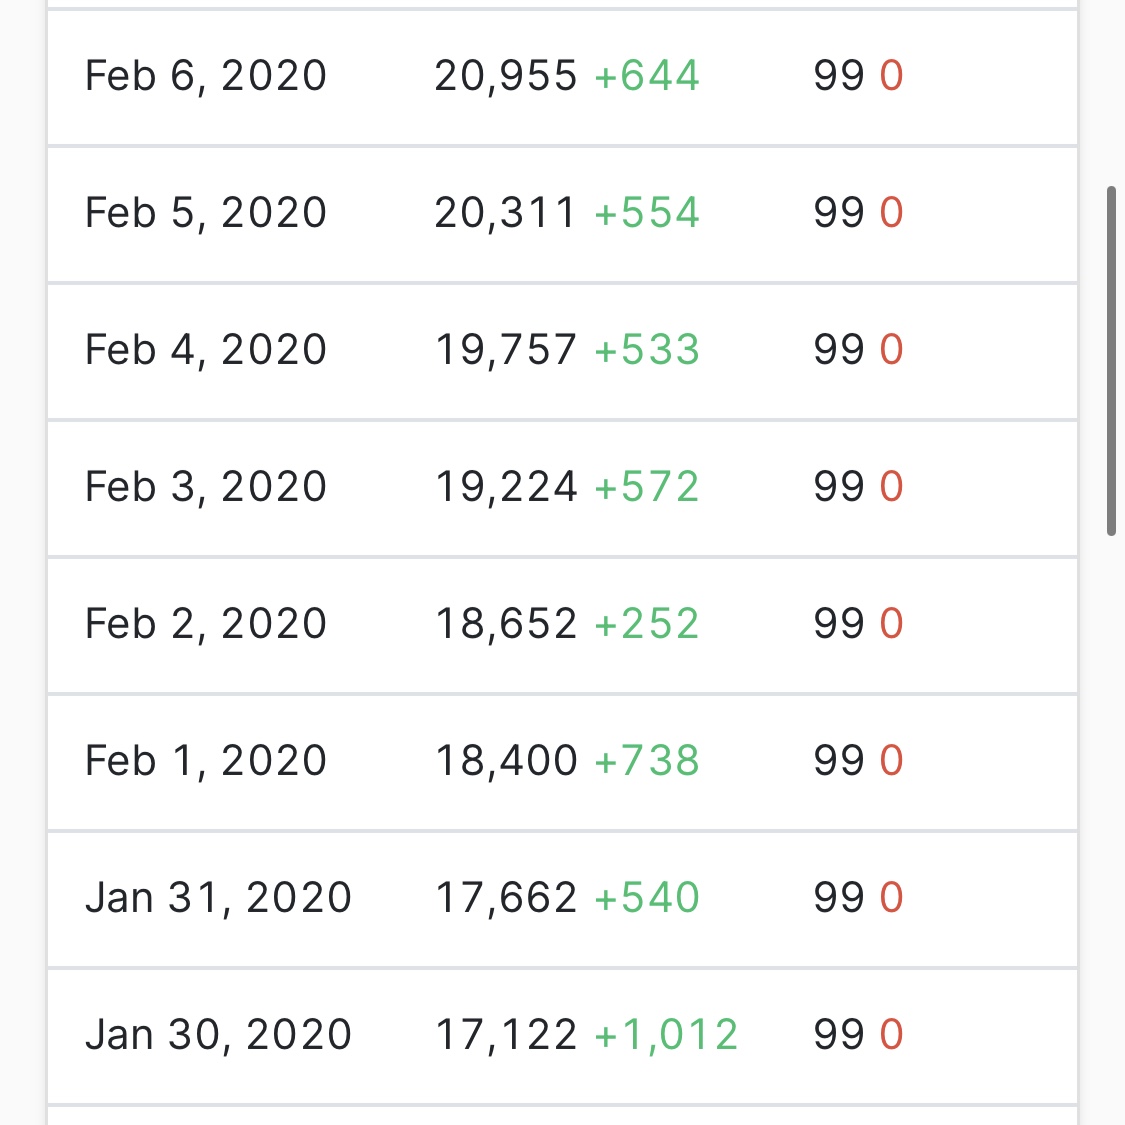Select the Feb 1, 2020 date
The height and width of the screenshot is (1125, 1125).
tap(206, 761)
